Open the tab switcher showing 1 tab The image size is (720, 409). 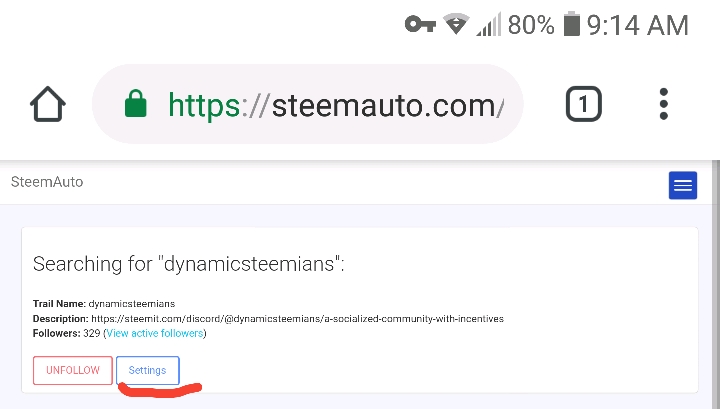coord(584,104)
